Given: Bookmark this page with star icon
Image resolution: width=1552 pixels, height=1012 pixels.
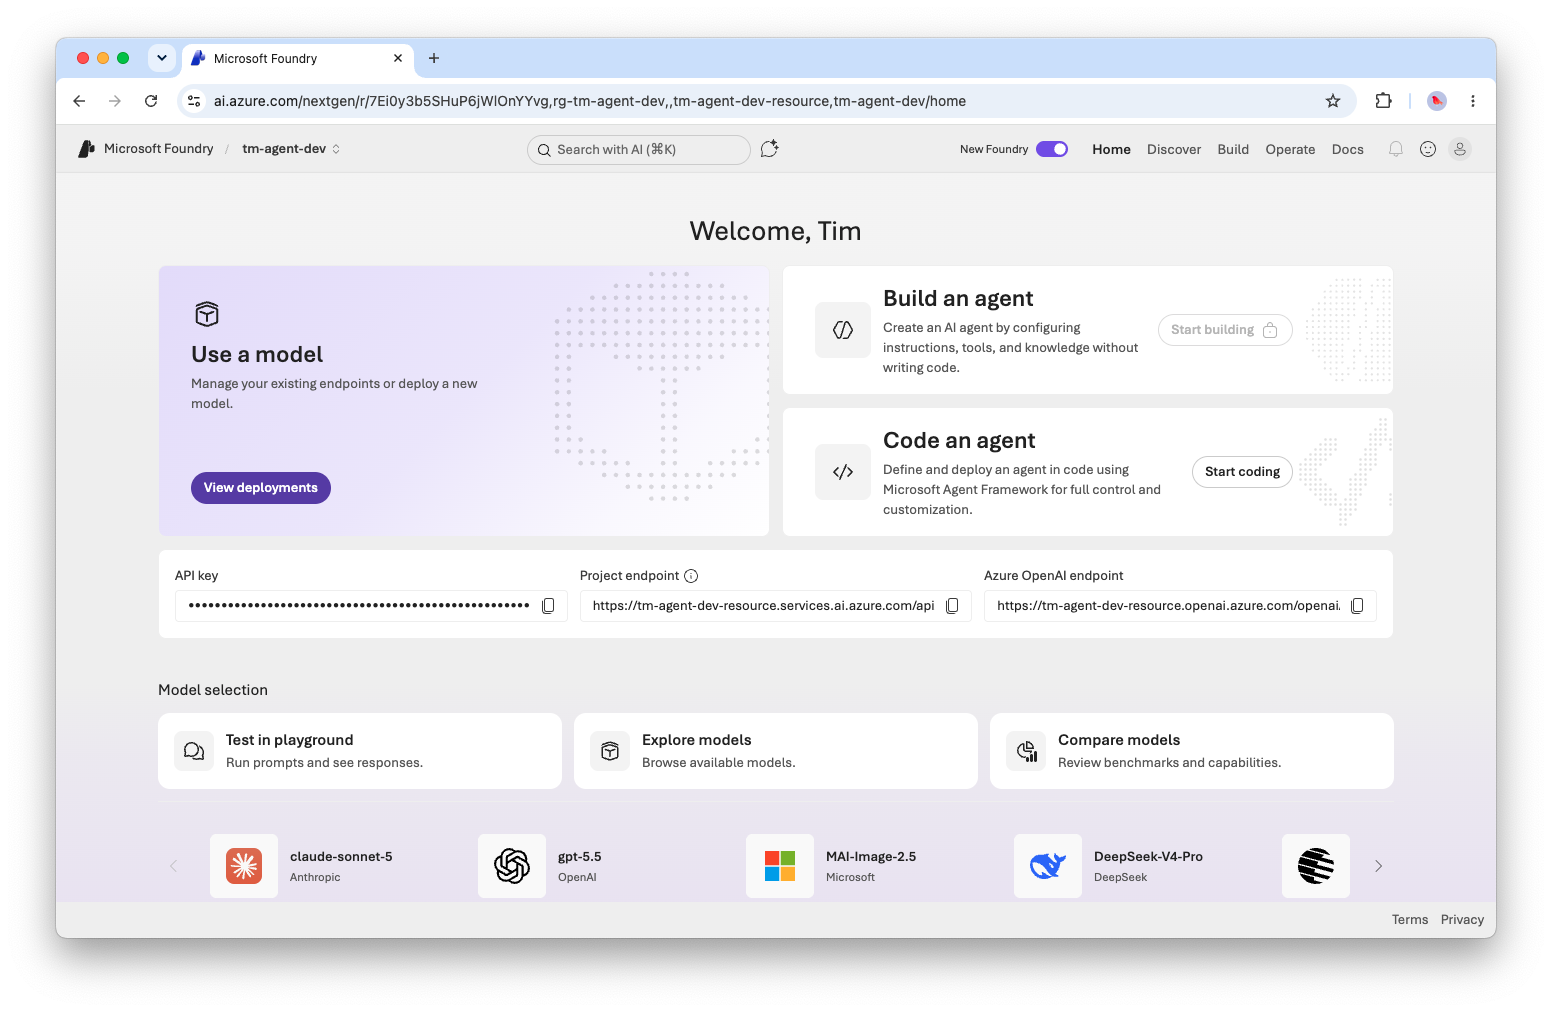Looking at the screenshot, I should 1333,101.
